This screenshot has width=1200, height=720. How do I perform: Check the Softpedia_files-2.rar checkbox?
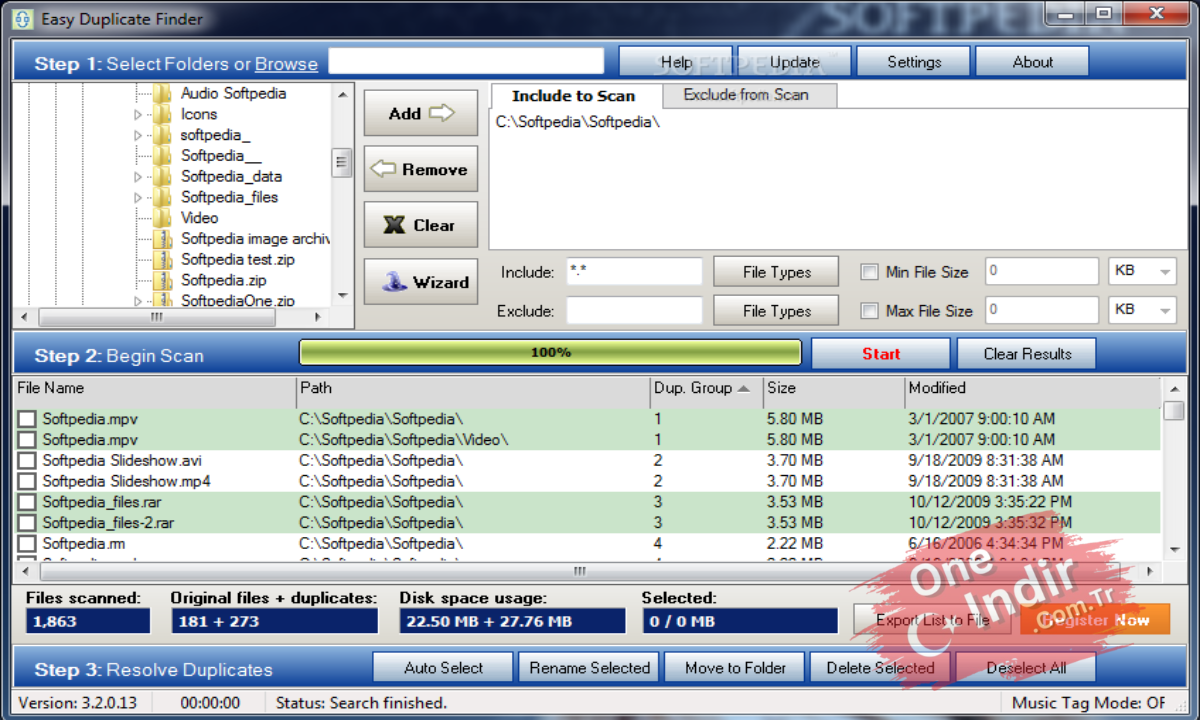click(27, 523)
